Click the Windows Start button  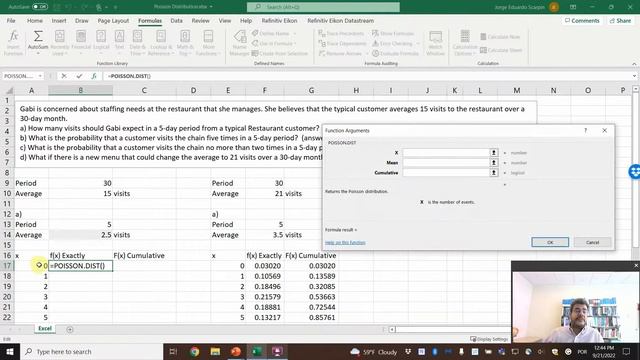coord(9,351)
